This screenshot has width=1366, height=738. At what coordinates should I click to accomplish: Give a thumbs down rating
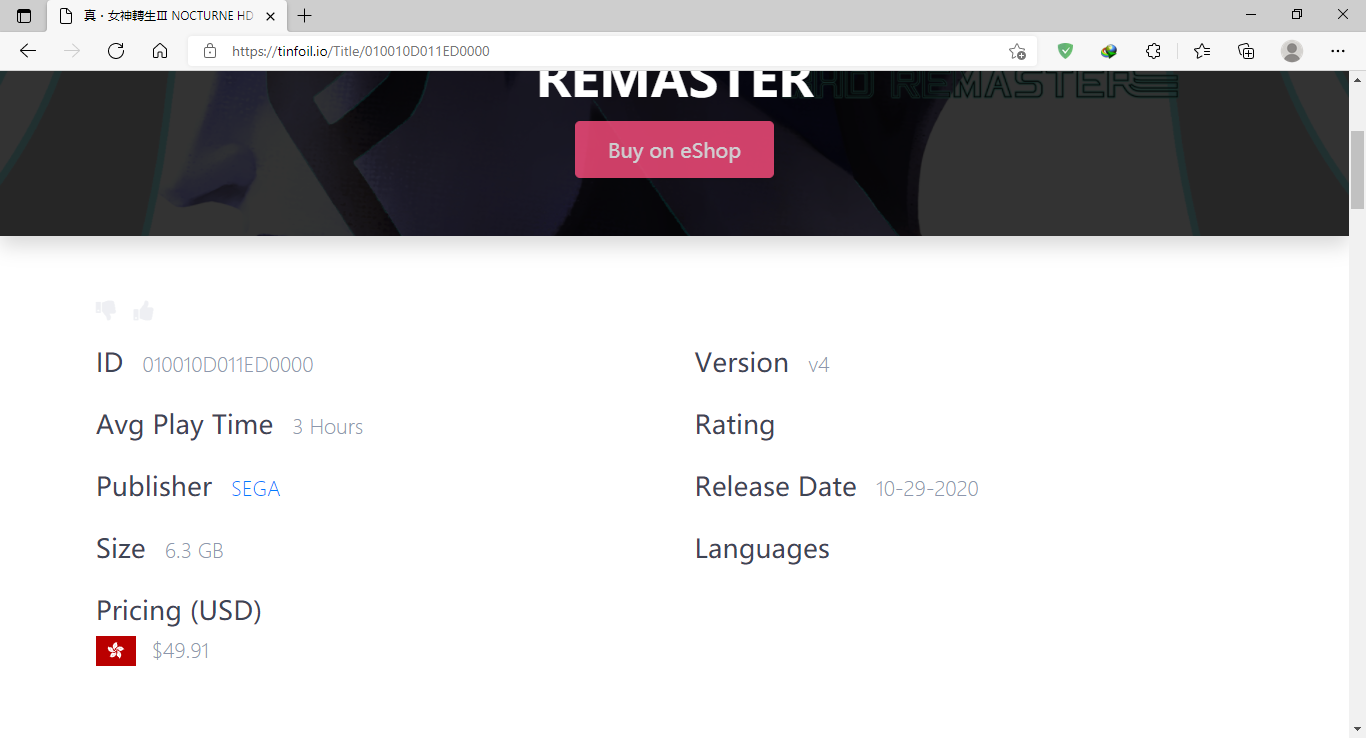[106, 311]
